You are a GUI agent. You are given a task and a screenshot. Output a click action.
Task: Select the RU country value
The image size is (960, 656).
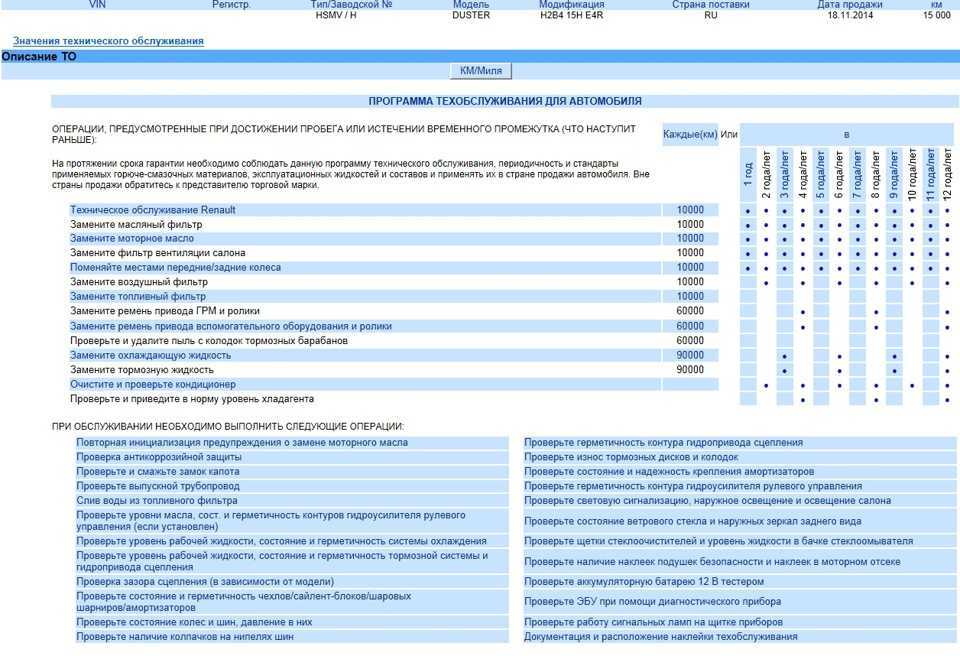pyautogui.click(x=710, y=15)
